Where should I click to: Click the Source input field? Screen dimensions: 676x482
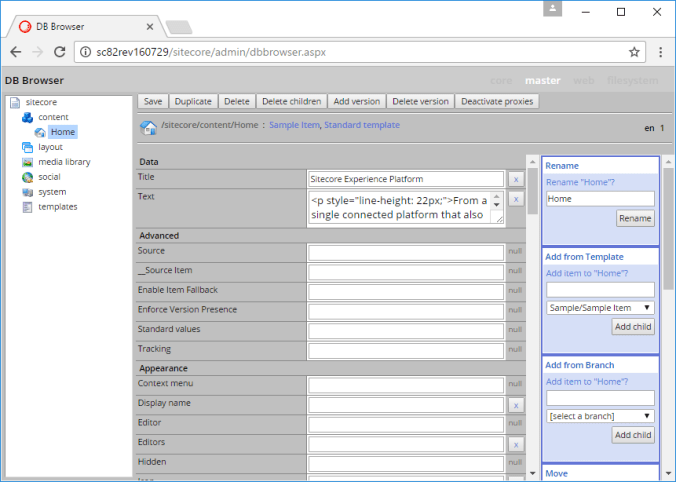click(406, 253)
